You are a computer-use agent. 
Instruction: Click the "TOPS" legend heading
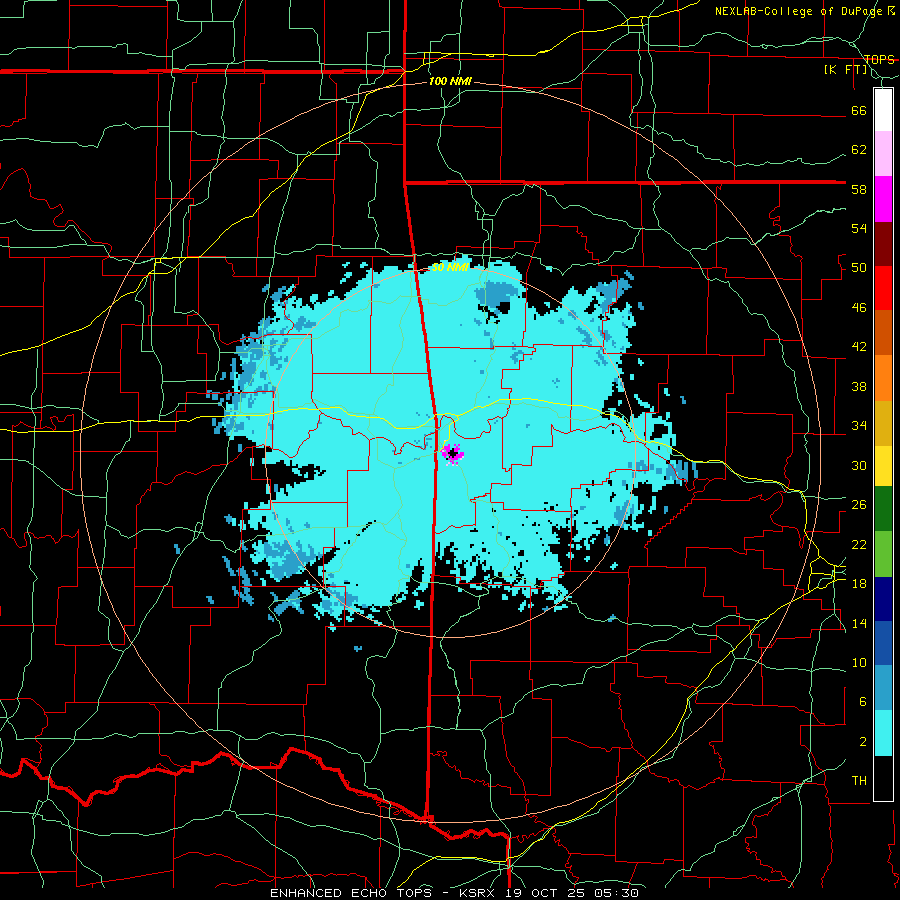[x=879, y=59]
